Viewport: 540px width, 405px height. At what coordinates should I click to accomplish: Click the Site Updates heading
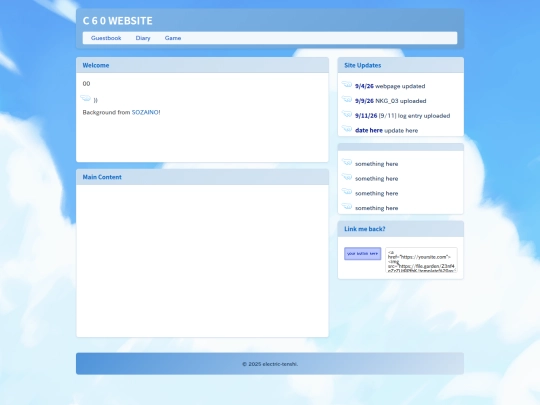363,65
